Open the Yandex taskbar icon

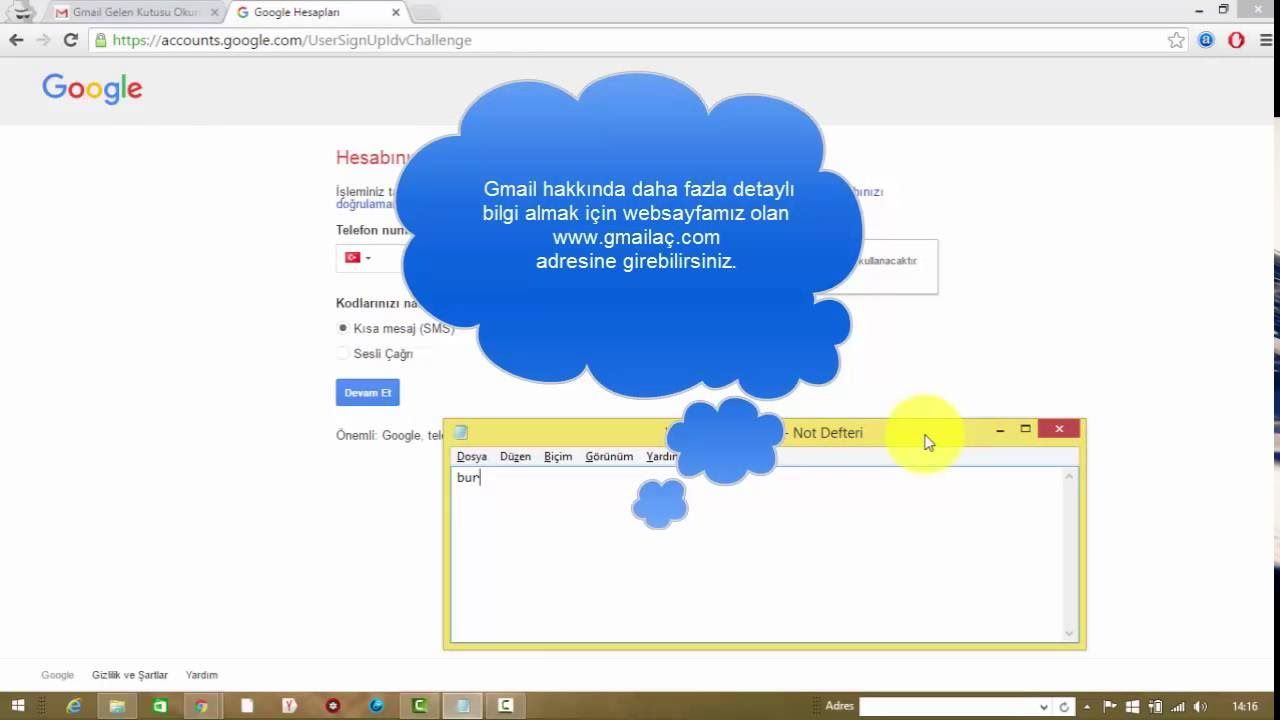pyautogui.click(x=290, y=706)
